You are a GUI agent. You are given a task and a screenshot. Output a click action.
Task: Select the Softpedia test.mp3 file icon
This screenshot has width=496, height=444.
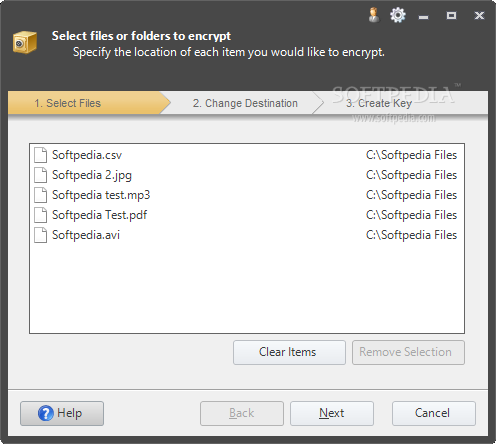[40, 195]
